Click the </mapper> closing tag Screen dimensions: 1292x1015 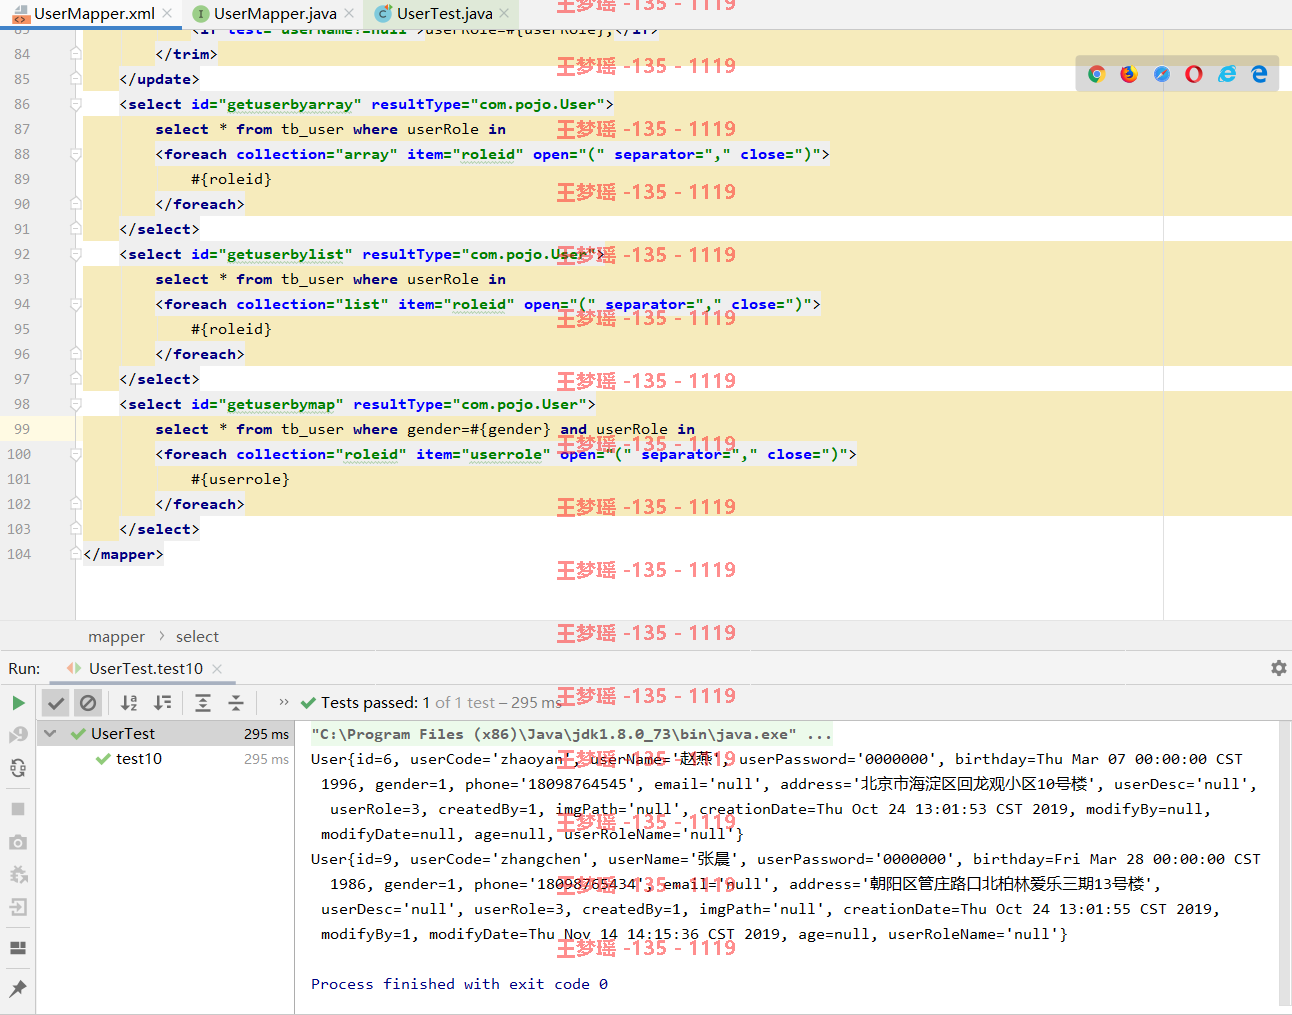point(123,554)
